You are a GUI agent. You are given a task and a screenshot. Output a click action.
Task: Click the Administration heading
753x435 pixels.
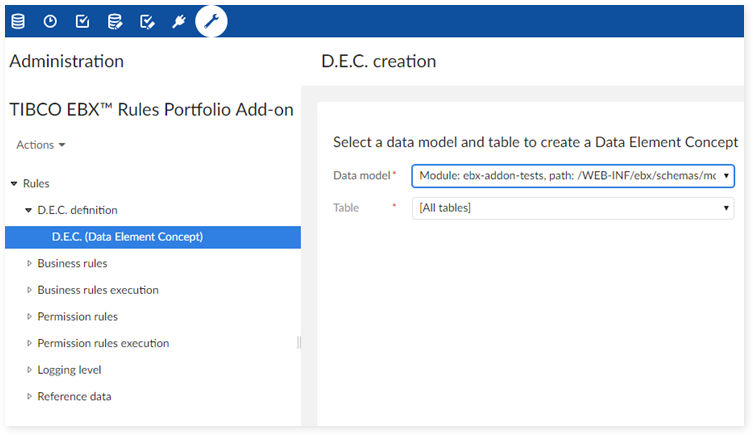(x=67, y=61)
